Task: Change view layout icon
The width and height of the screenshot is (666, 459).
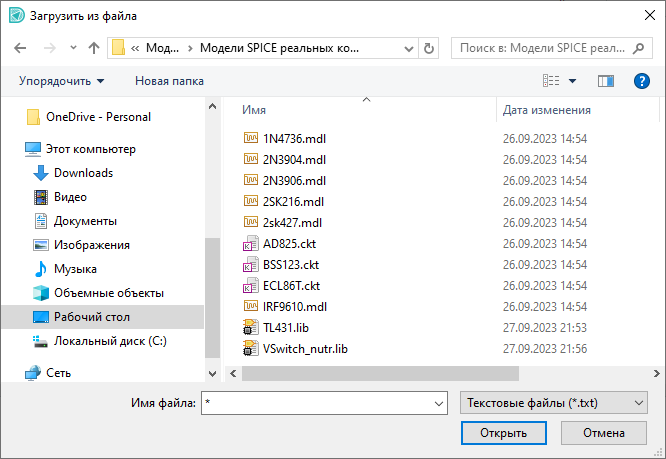Action: pyautogui.click(x=551, y=80)
